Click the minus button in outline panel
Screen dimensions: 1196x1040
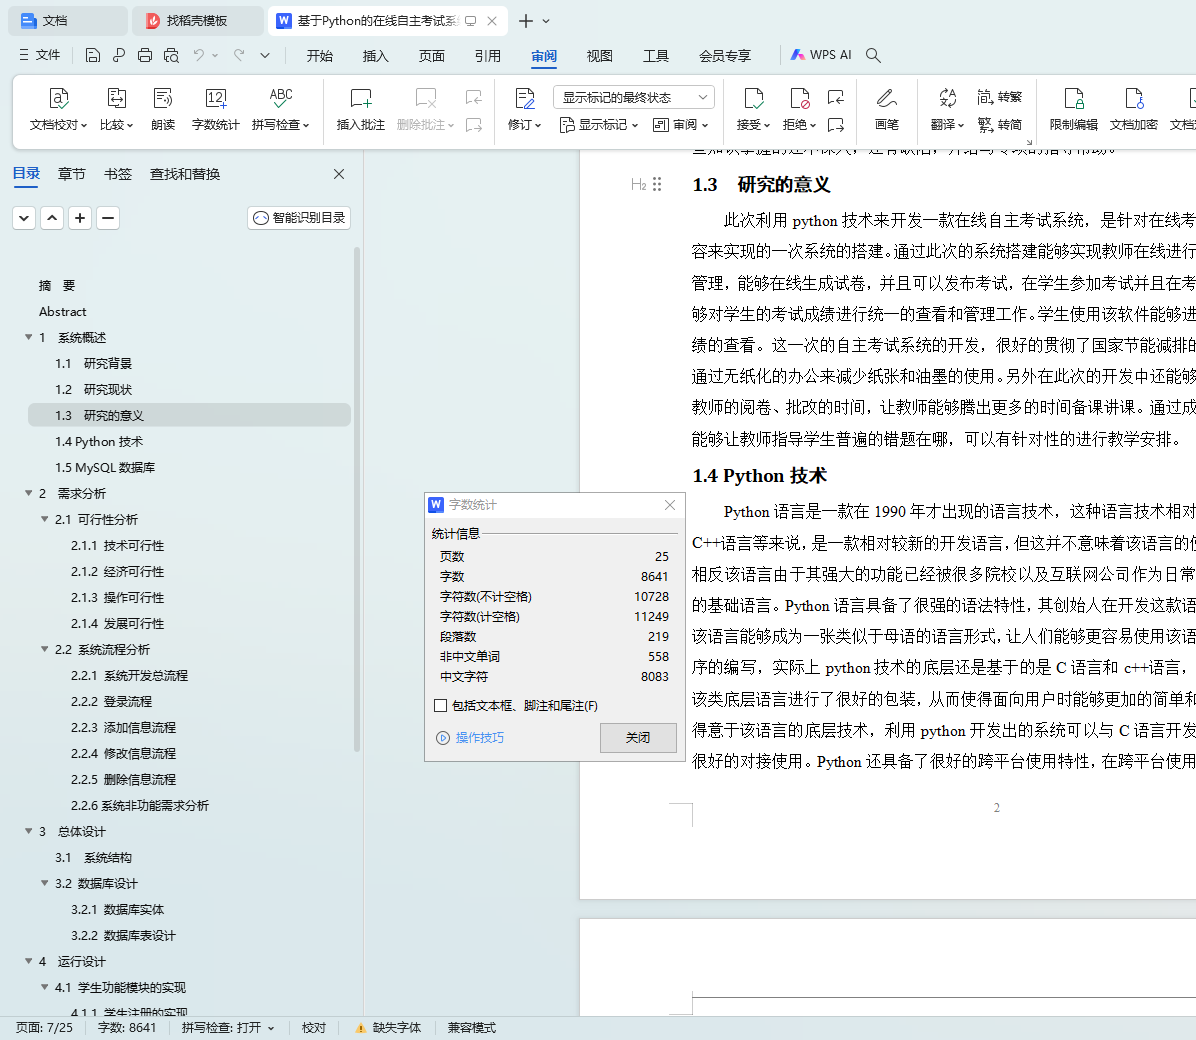point(108,218)
